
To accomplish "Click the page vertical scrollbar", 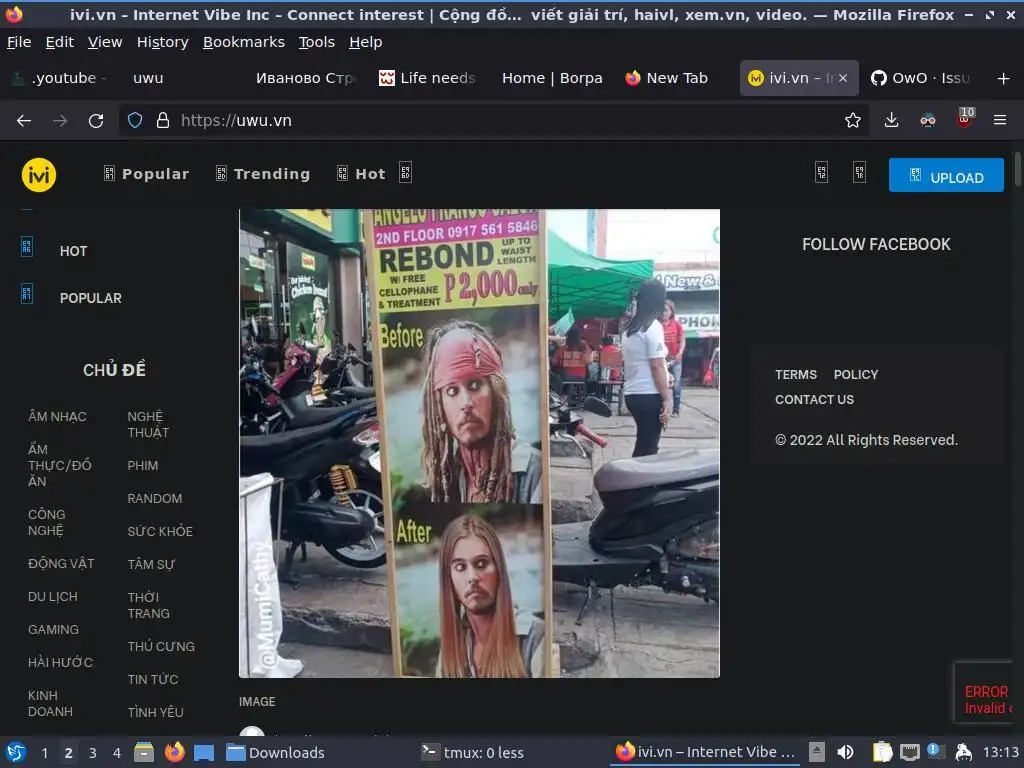I will [x=1017, y=168].
